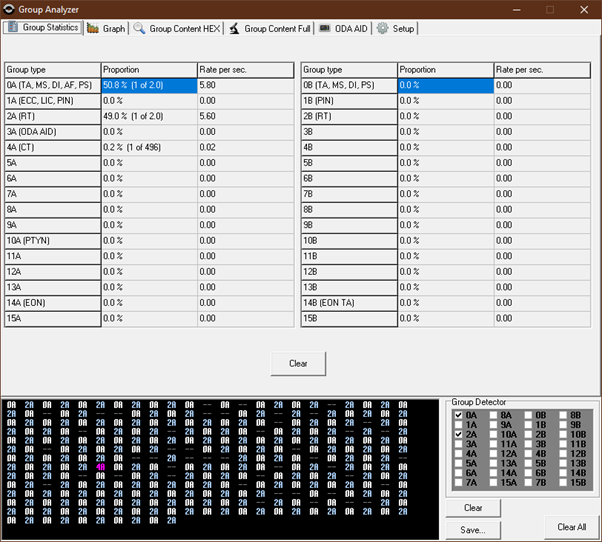Uncheck the 2A group detector checkbox
602x542 pixels.
pyautogui.click(x=459, y=435)
